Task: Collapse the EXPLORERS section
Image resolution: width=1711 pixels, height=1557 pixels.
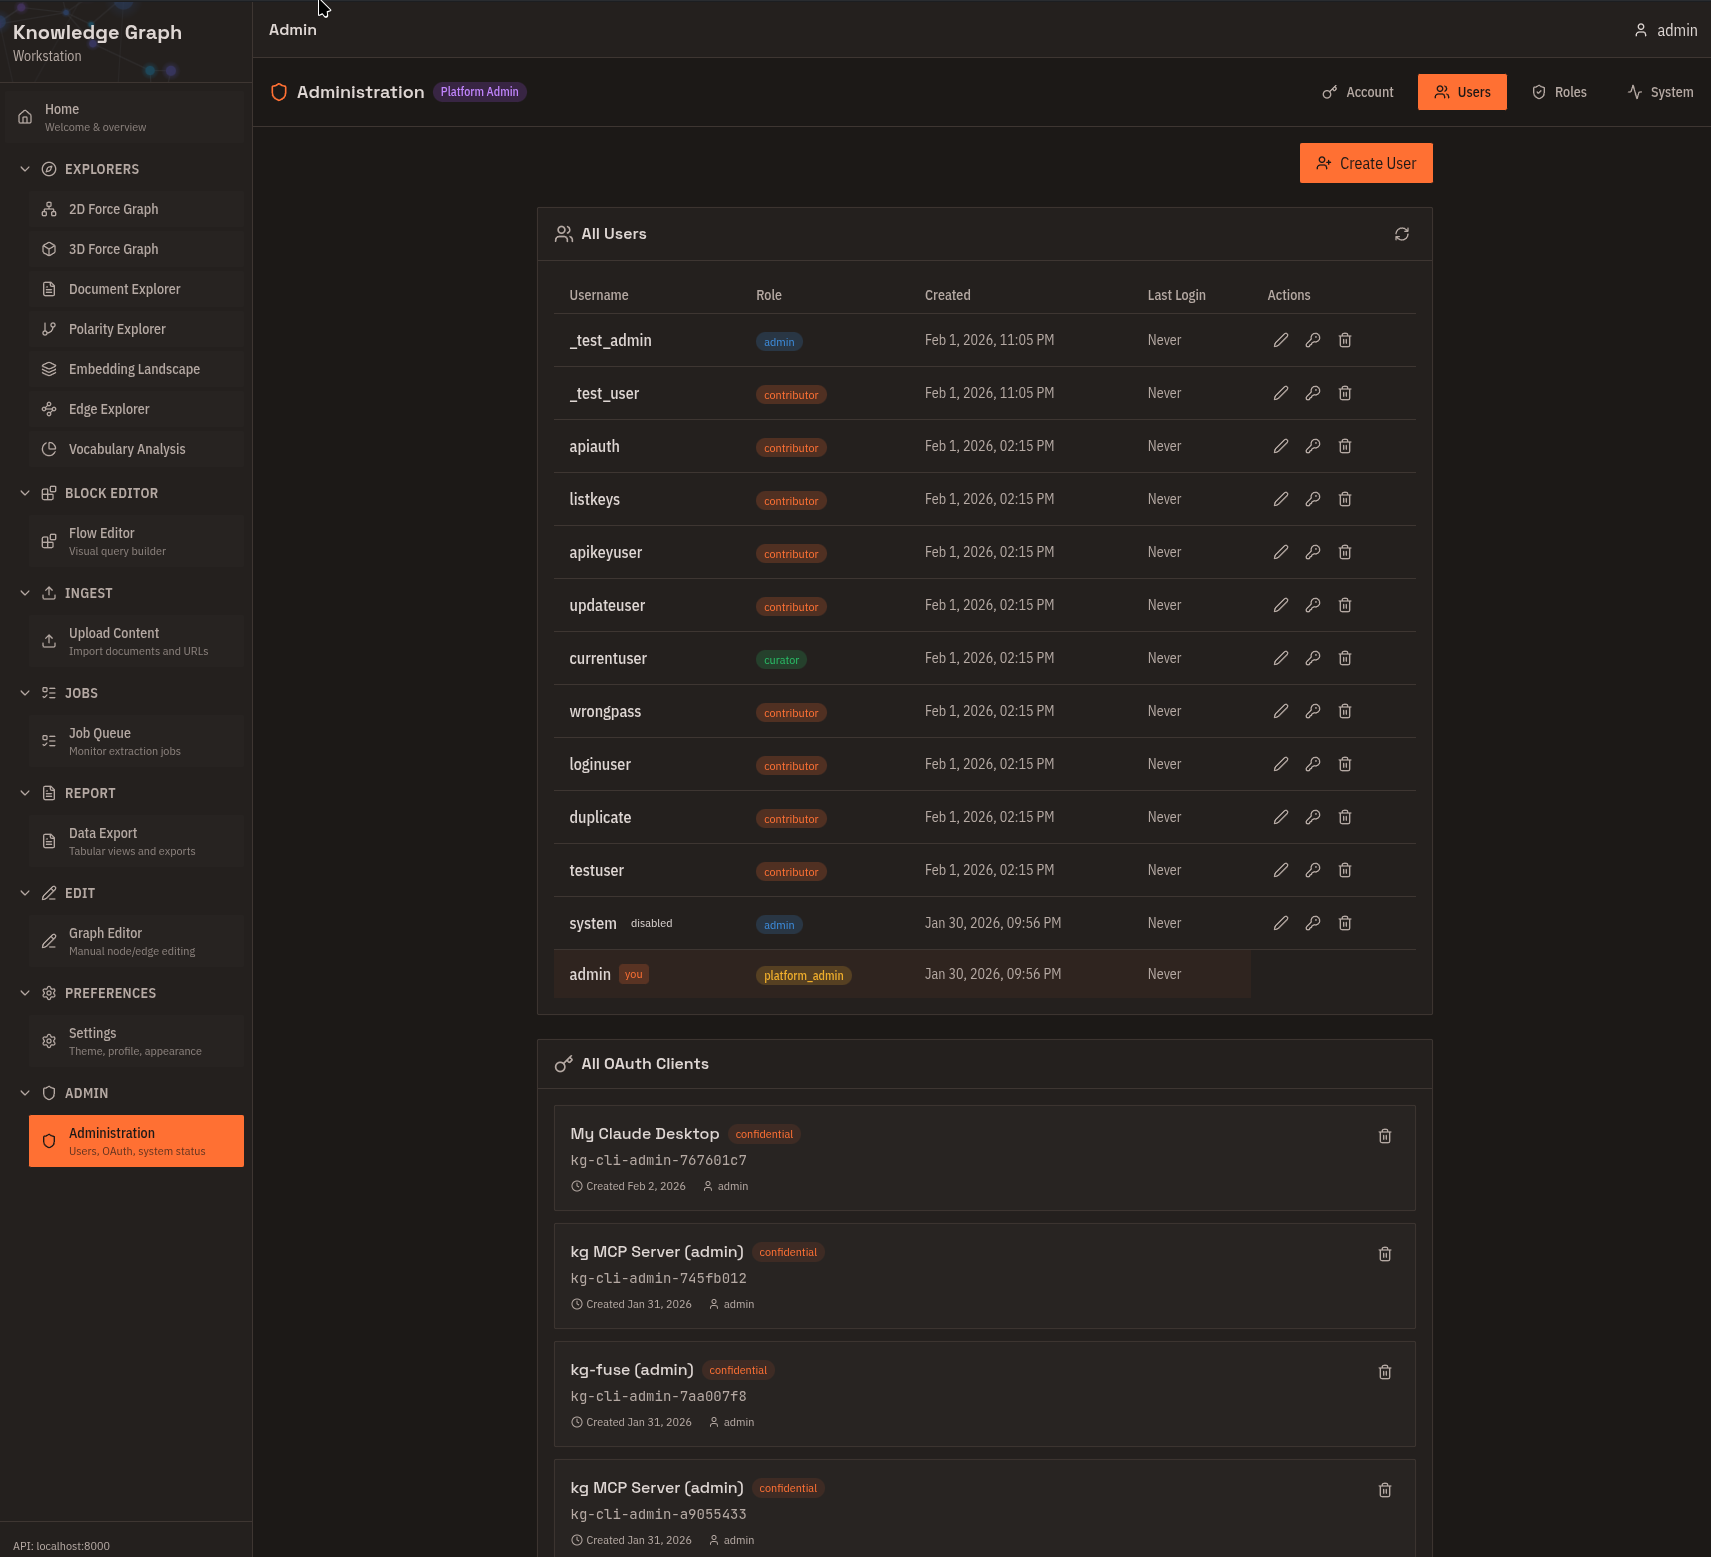Action: pyautogui.click(x=25, y=169)
